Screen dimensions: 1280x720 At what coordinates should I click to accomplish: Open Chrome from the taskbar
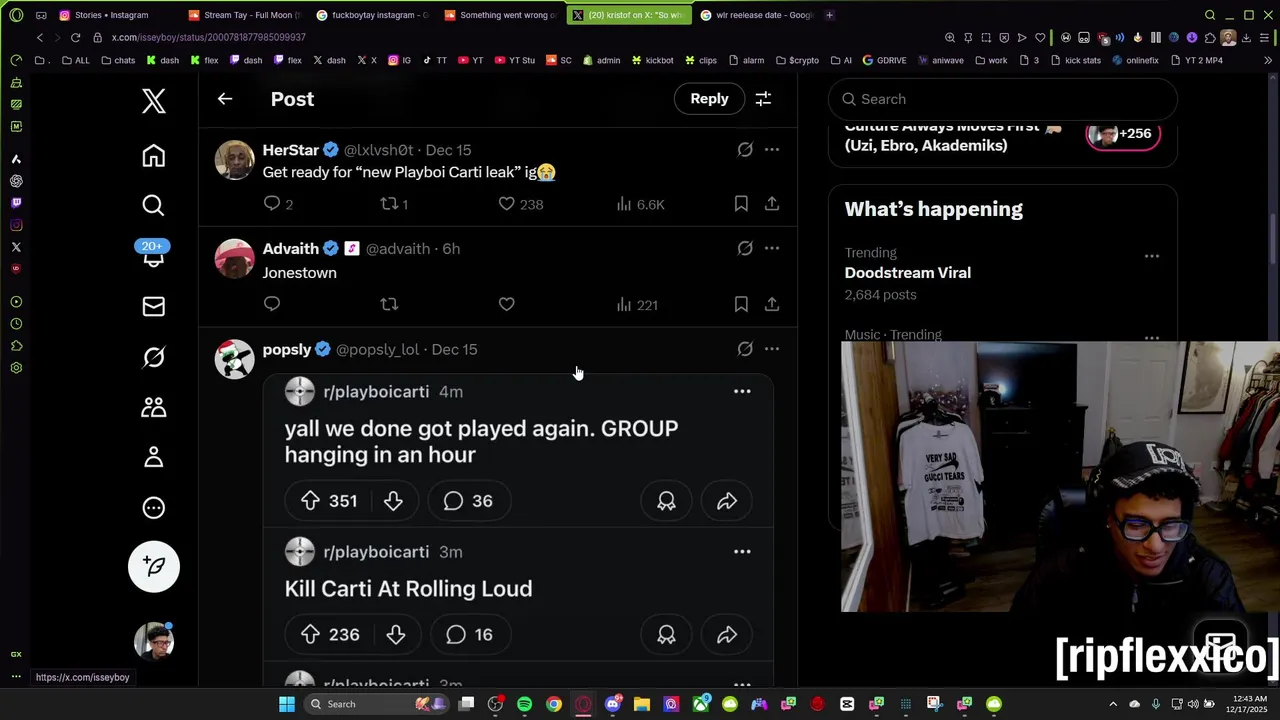click(554, 704)
